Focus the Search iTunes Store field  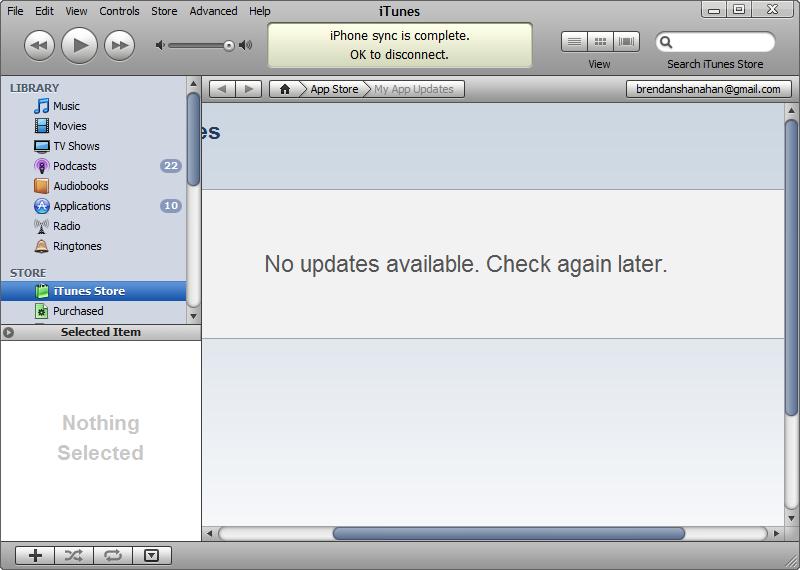click(715, 42)
